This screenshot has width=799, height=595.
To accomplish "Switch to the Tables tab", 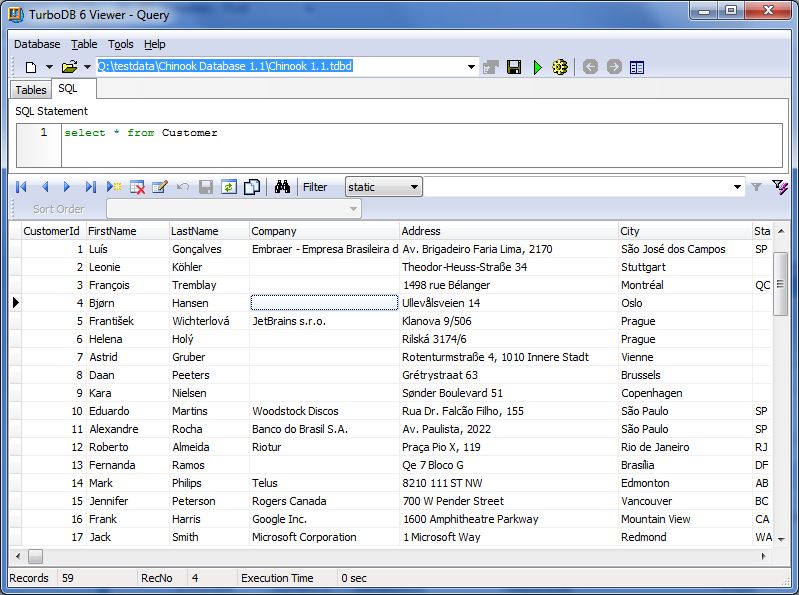I will (31, 90).
